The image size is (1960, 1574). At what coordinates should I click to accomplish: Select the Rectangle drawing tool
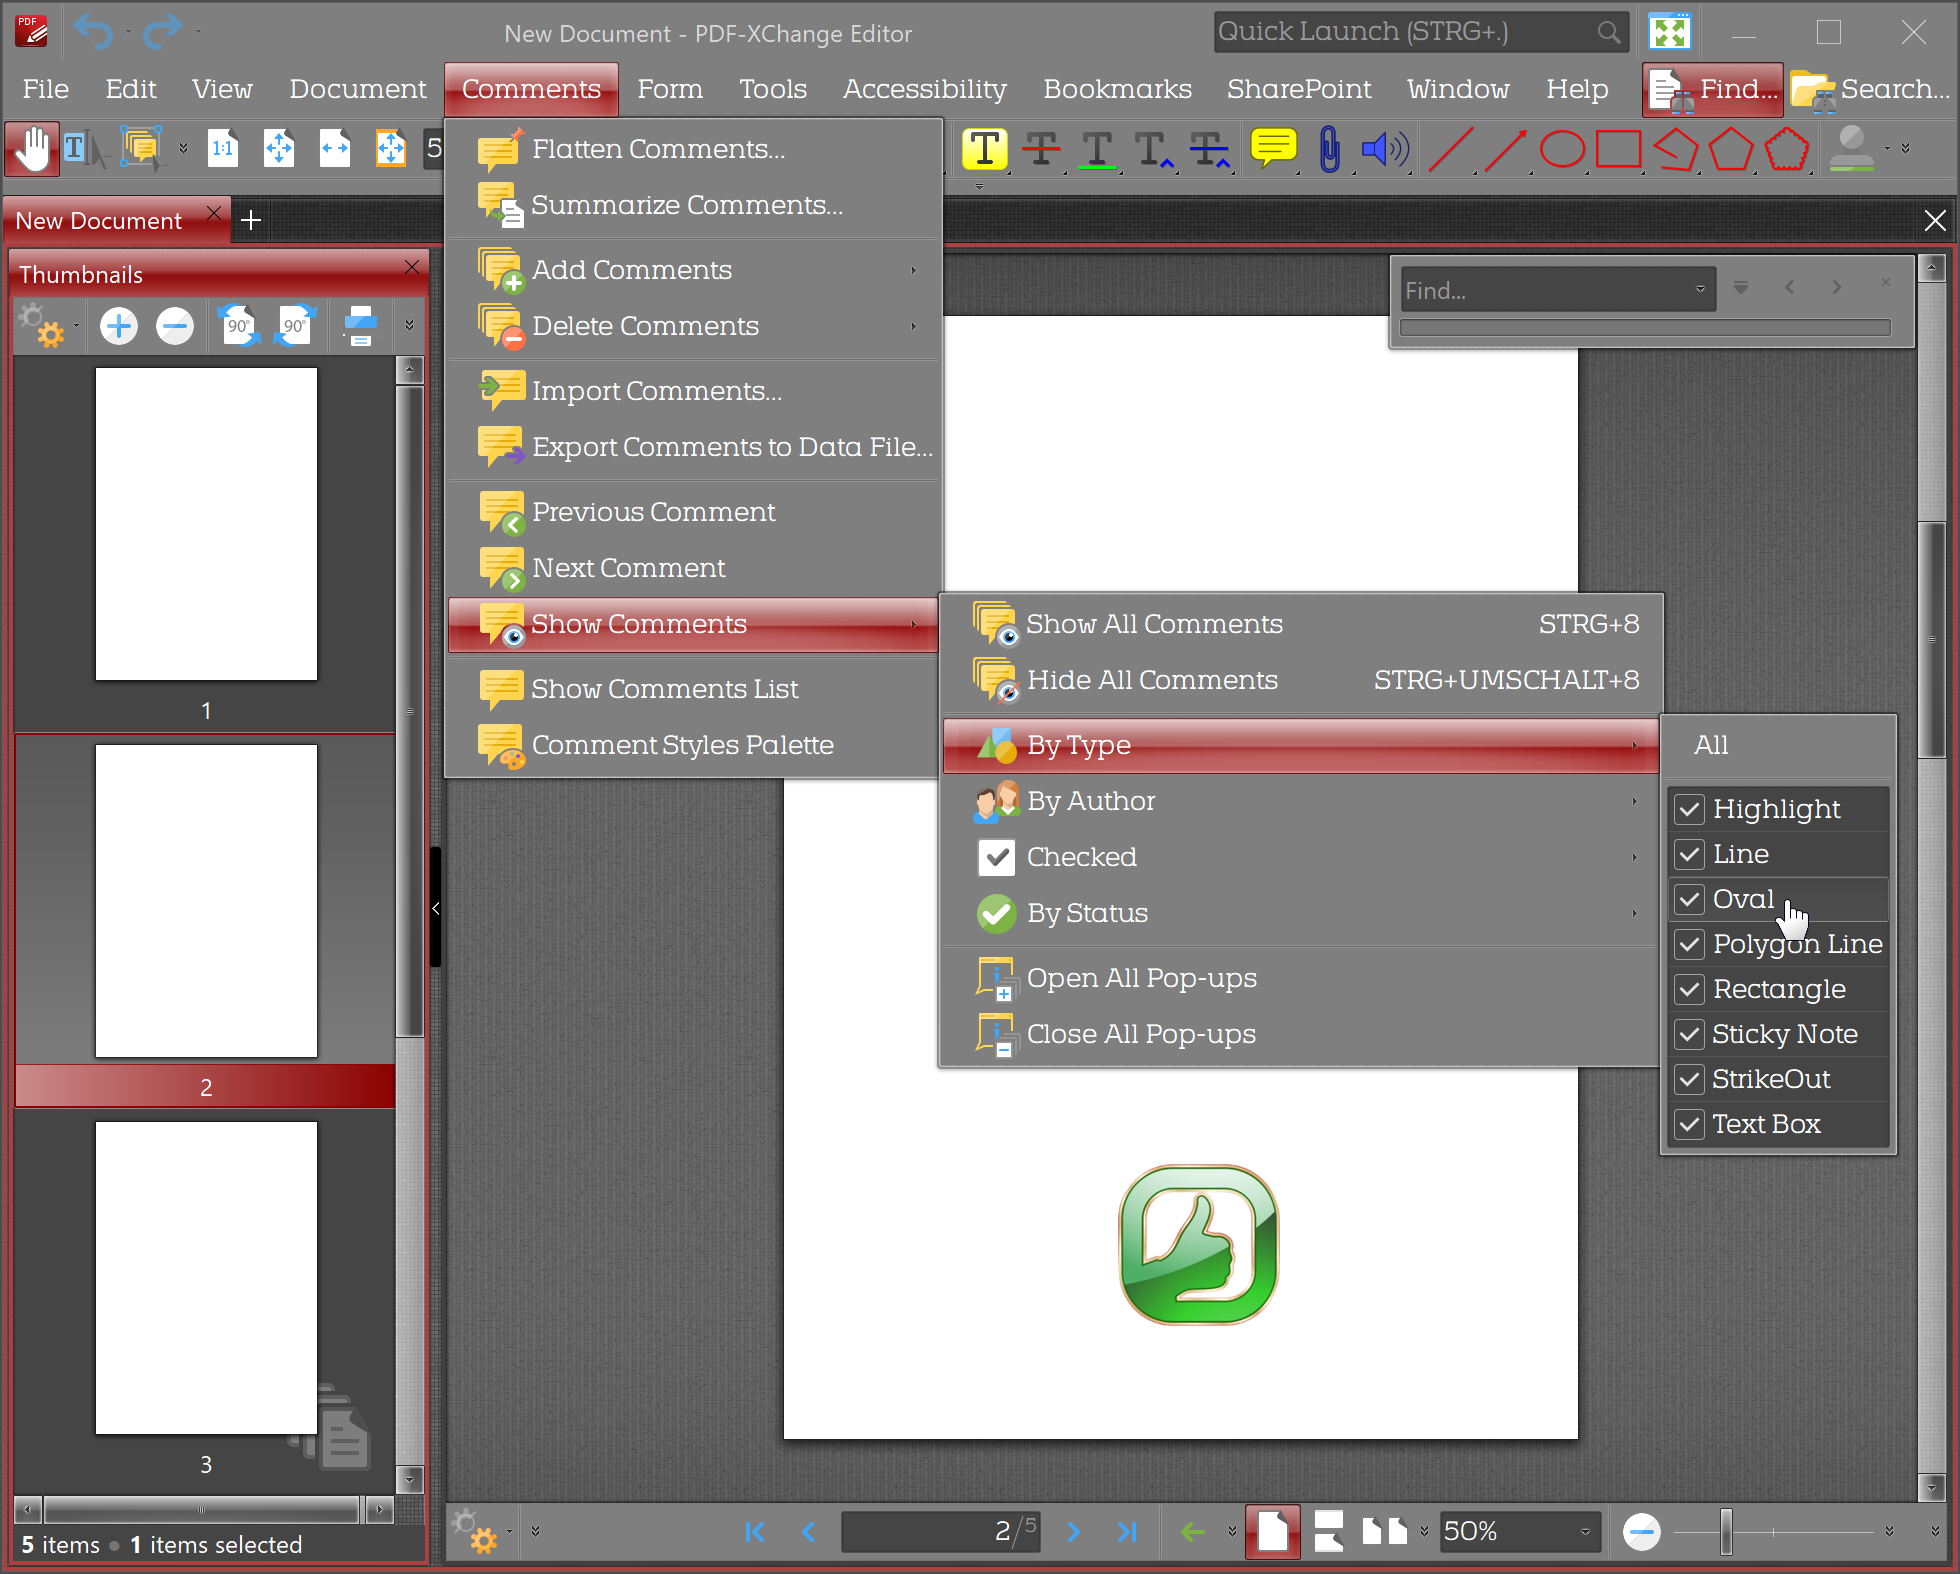pos(1618,149)
